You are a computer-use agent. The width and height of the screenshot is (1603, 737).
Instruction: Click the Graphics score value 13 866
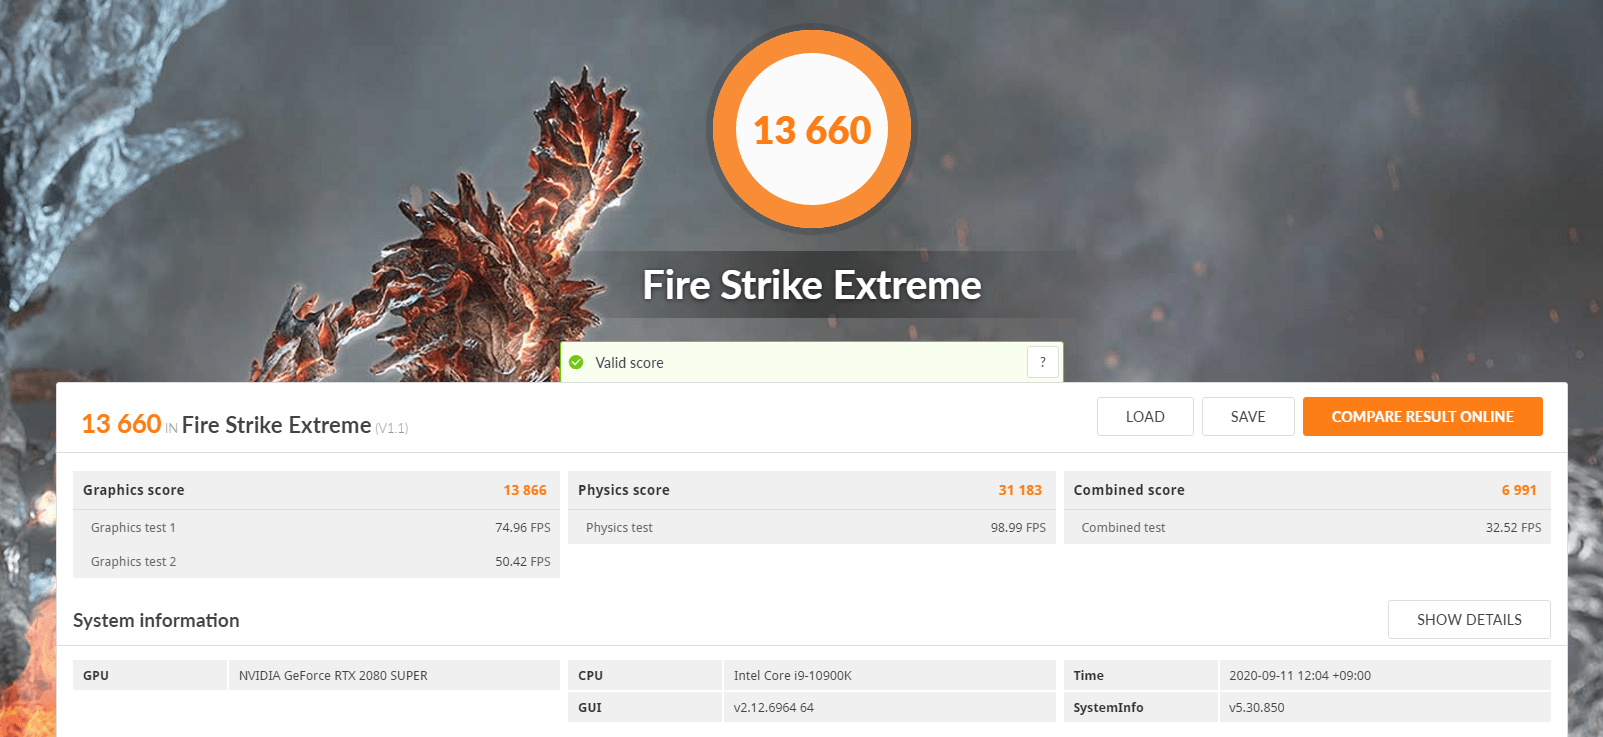[x=525, y=490]
